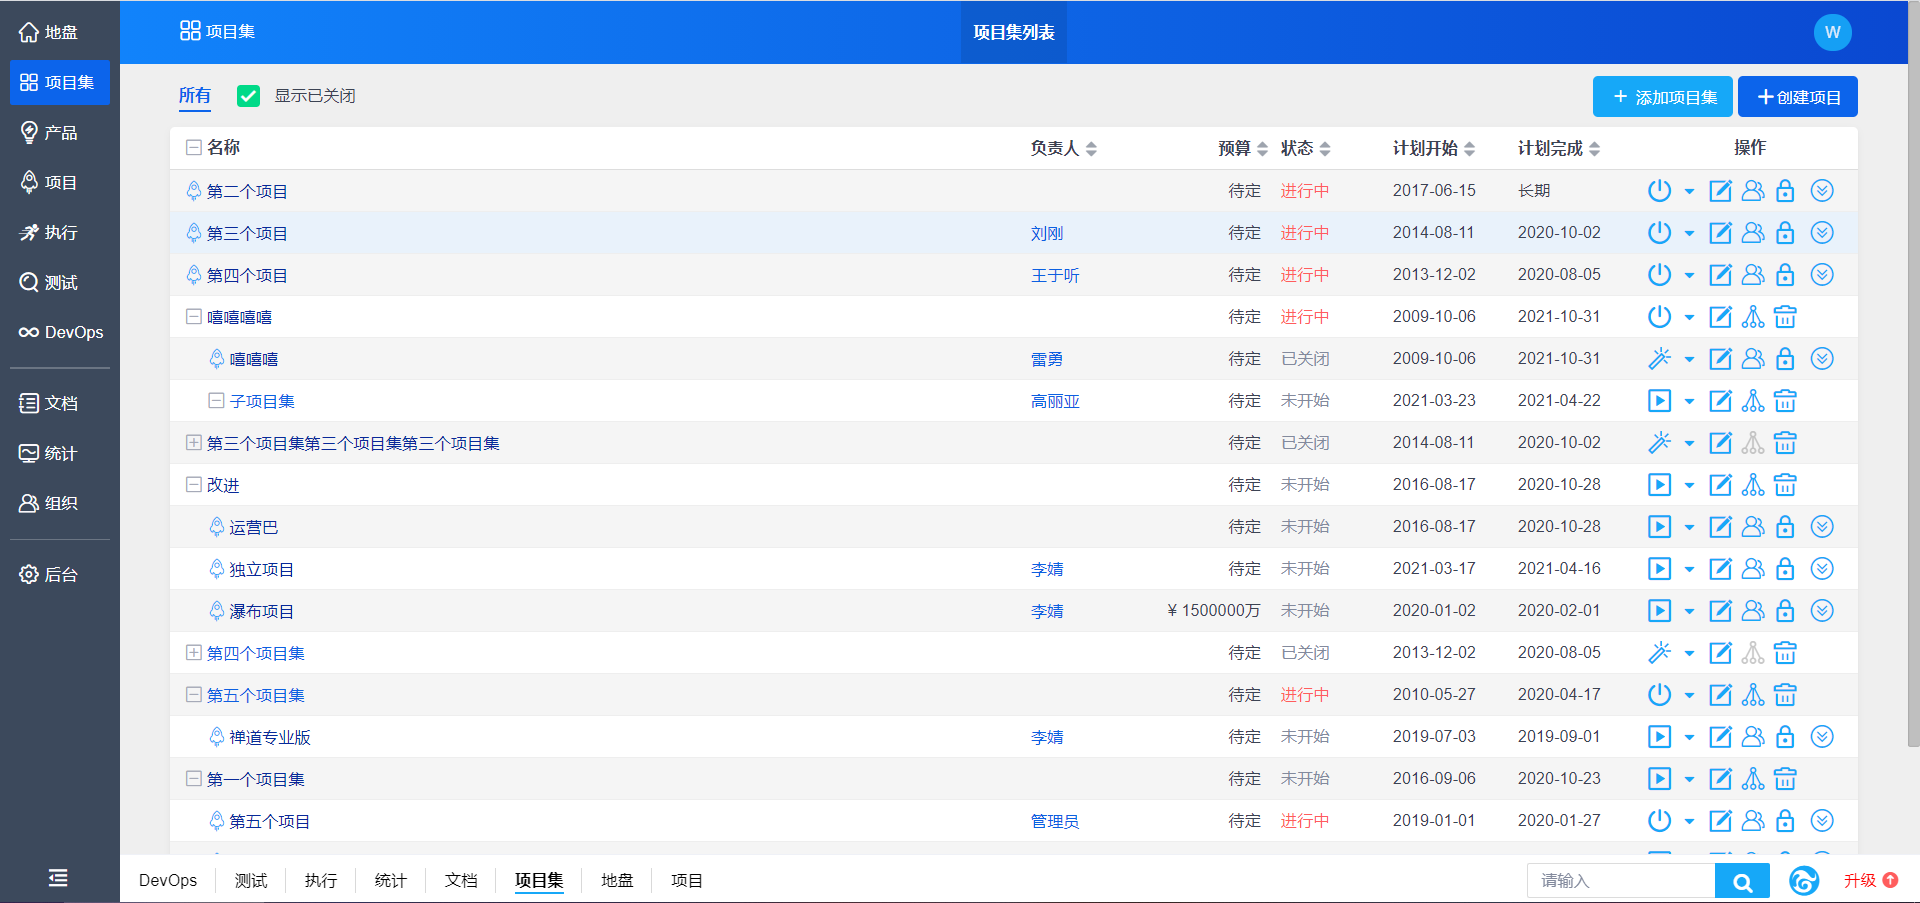Click the circled down-arrow icon for 第四个项目
1920x903 pixels.
click(x=1822, y=274)
